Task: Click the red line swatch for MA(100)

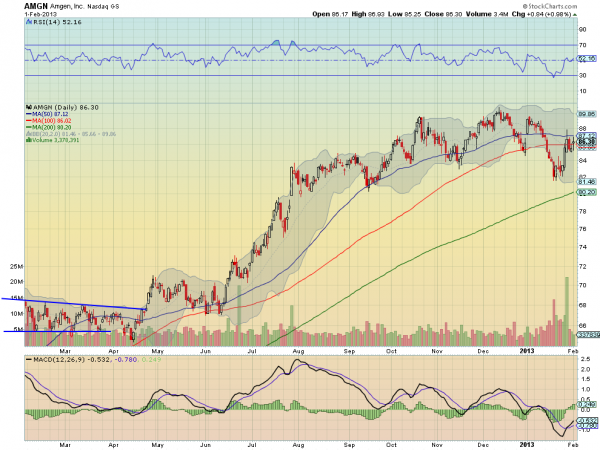Action: click(29, 121)
